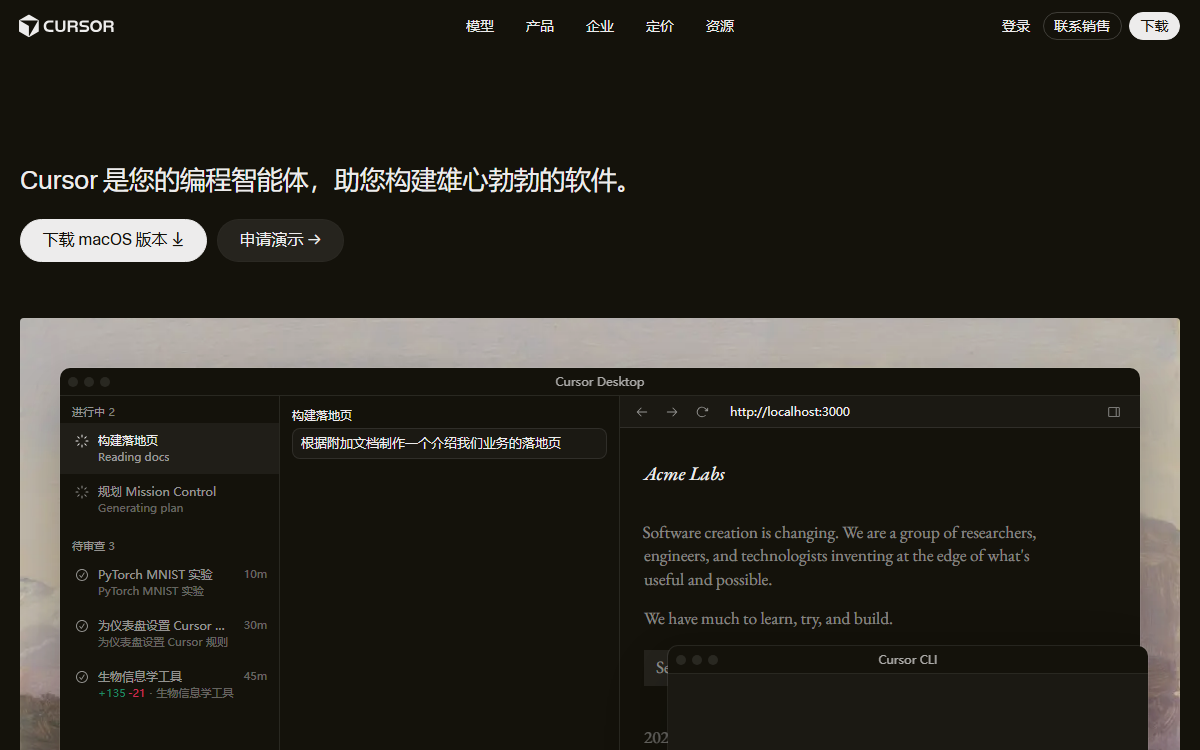Click the 'We have much to learn' line
The width and height of the screenshot is (1200, 750).
(768, 619)
